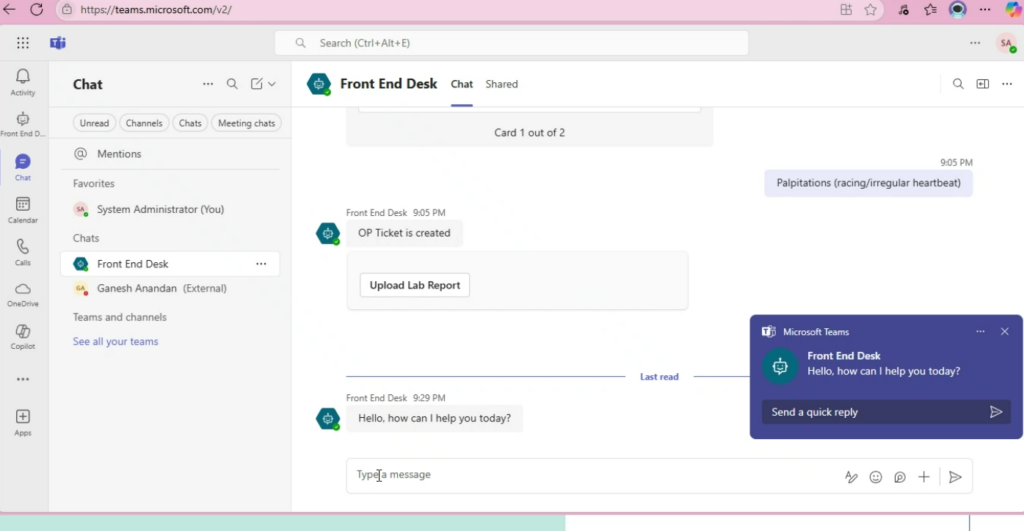Search within the chat list
This screenshot has height=531, width=1024.
point(232,84)
